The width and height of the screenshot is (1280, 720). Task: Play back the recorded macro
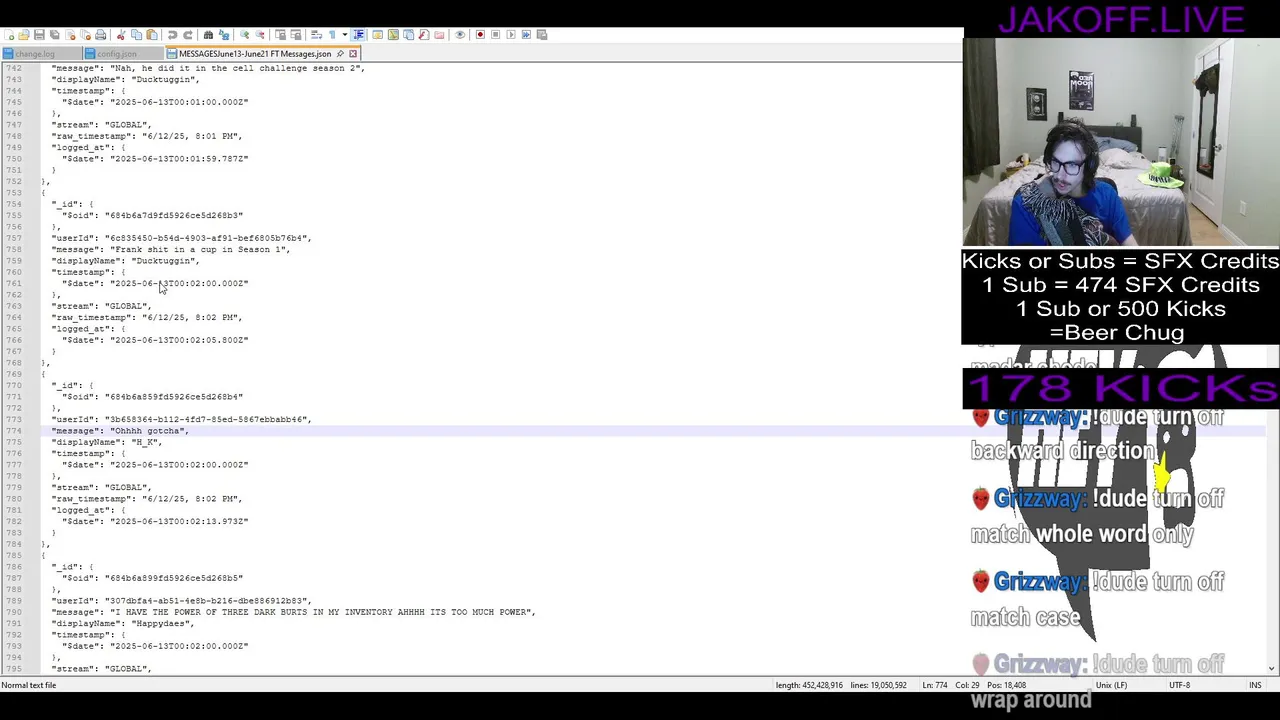510,34
